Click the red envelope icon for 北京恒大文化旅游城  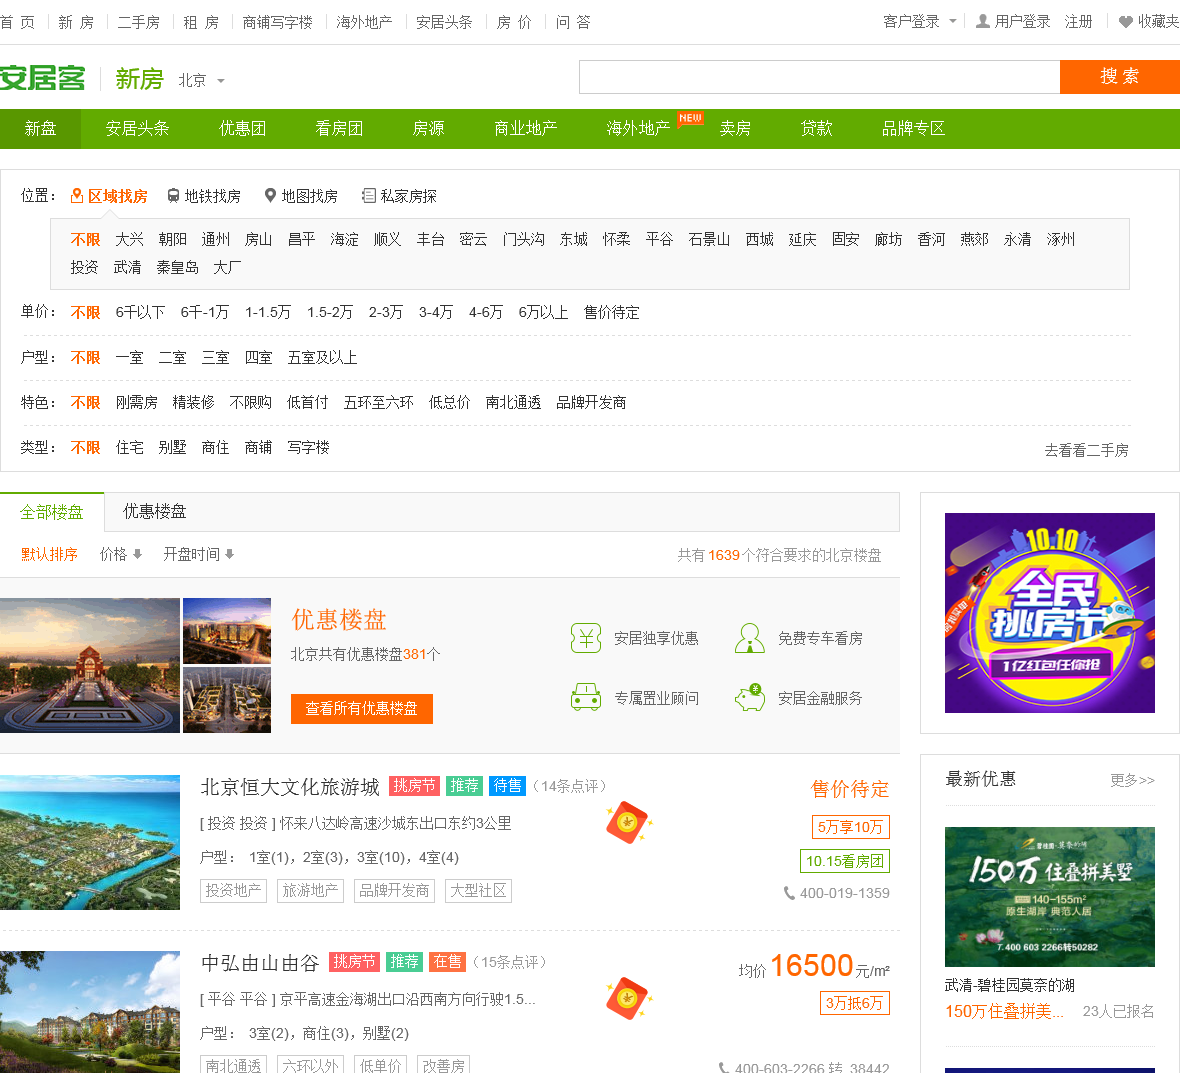628,823
